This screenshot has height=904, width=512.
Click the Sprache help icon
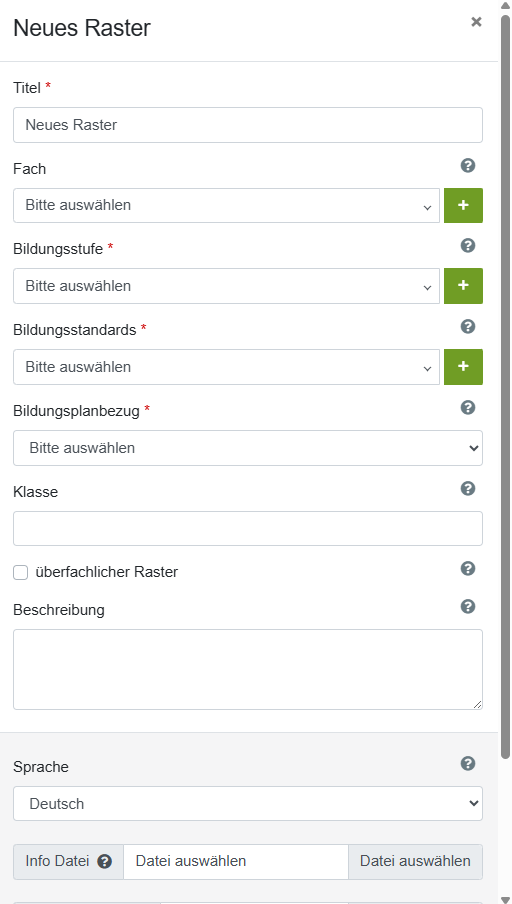coord(468,764)
